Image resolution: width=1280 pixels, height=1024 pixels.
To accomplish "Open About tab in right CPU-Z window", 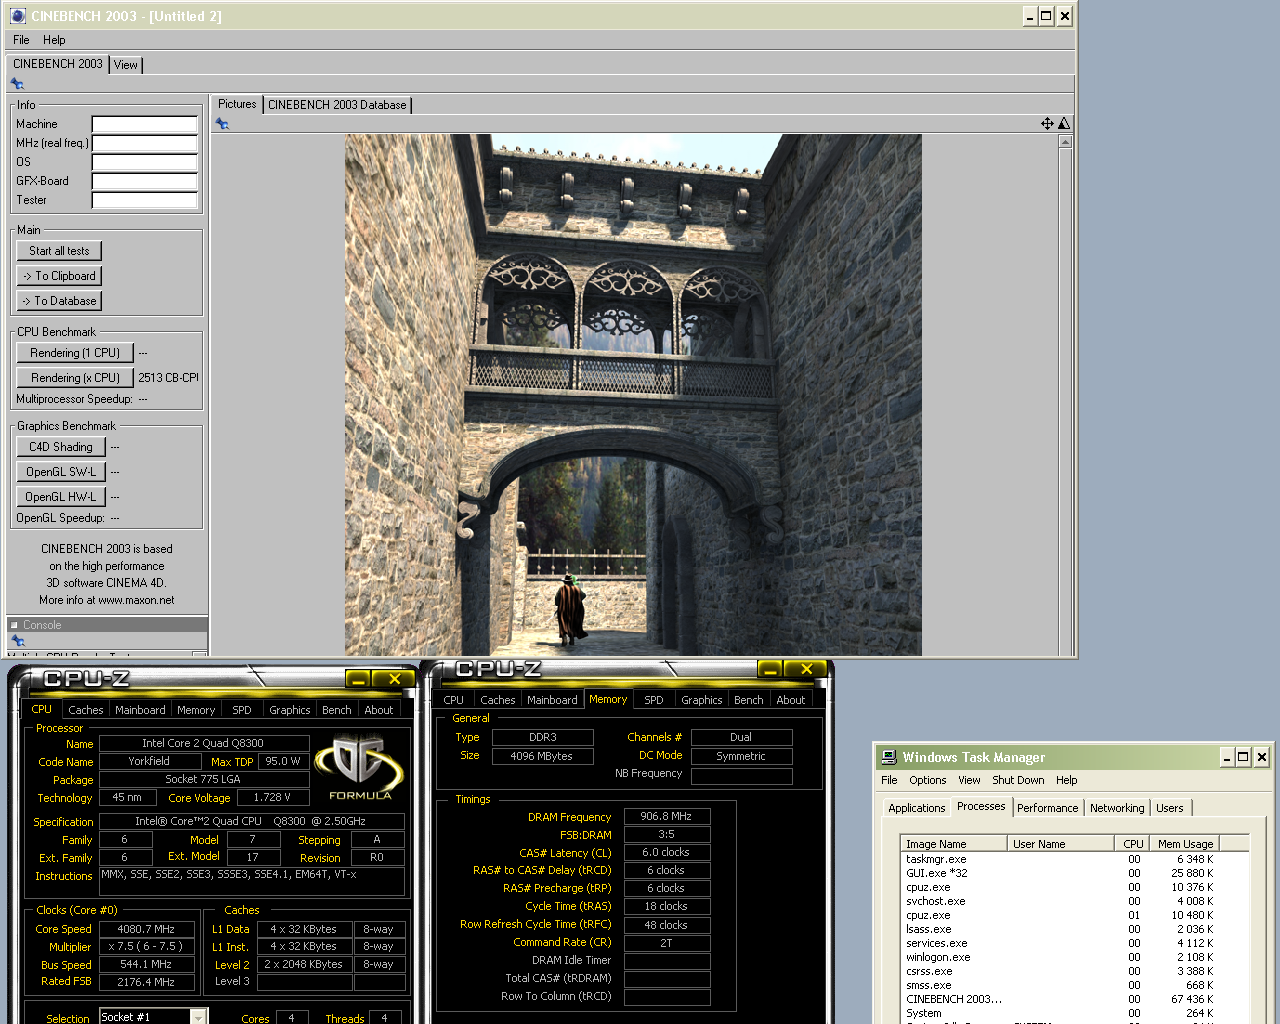I will [791, 700].
